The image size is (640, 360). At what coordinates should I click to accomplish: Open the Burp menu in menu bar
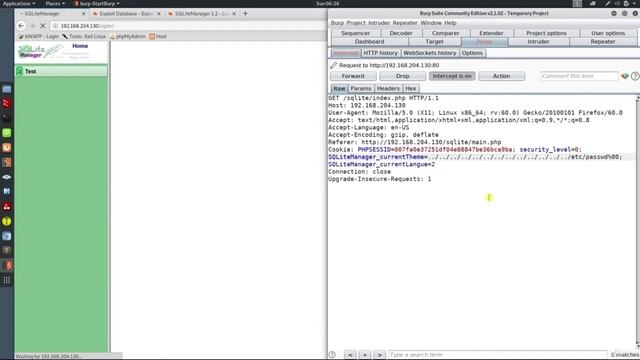(x=337, y=23)
